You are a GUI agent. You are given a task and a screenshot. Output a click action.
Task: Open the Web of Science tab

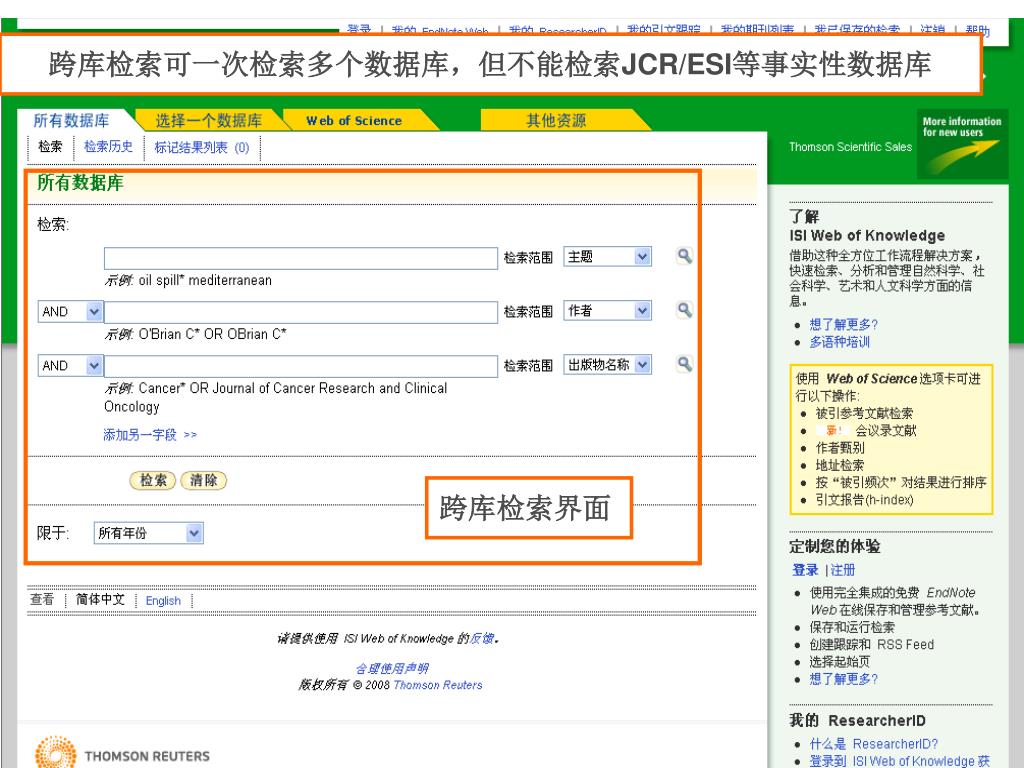354,121
